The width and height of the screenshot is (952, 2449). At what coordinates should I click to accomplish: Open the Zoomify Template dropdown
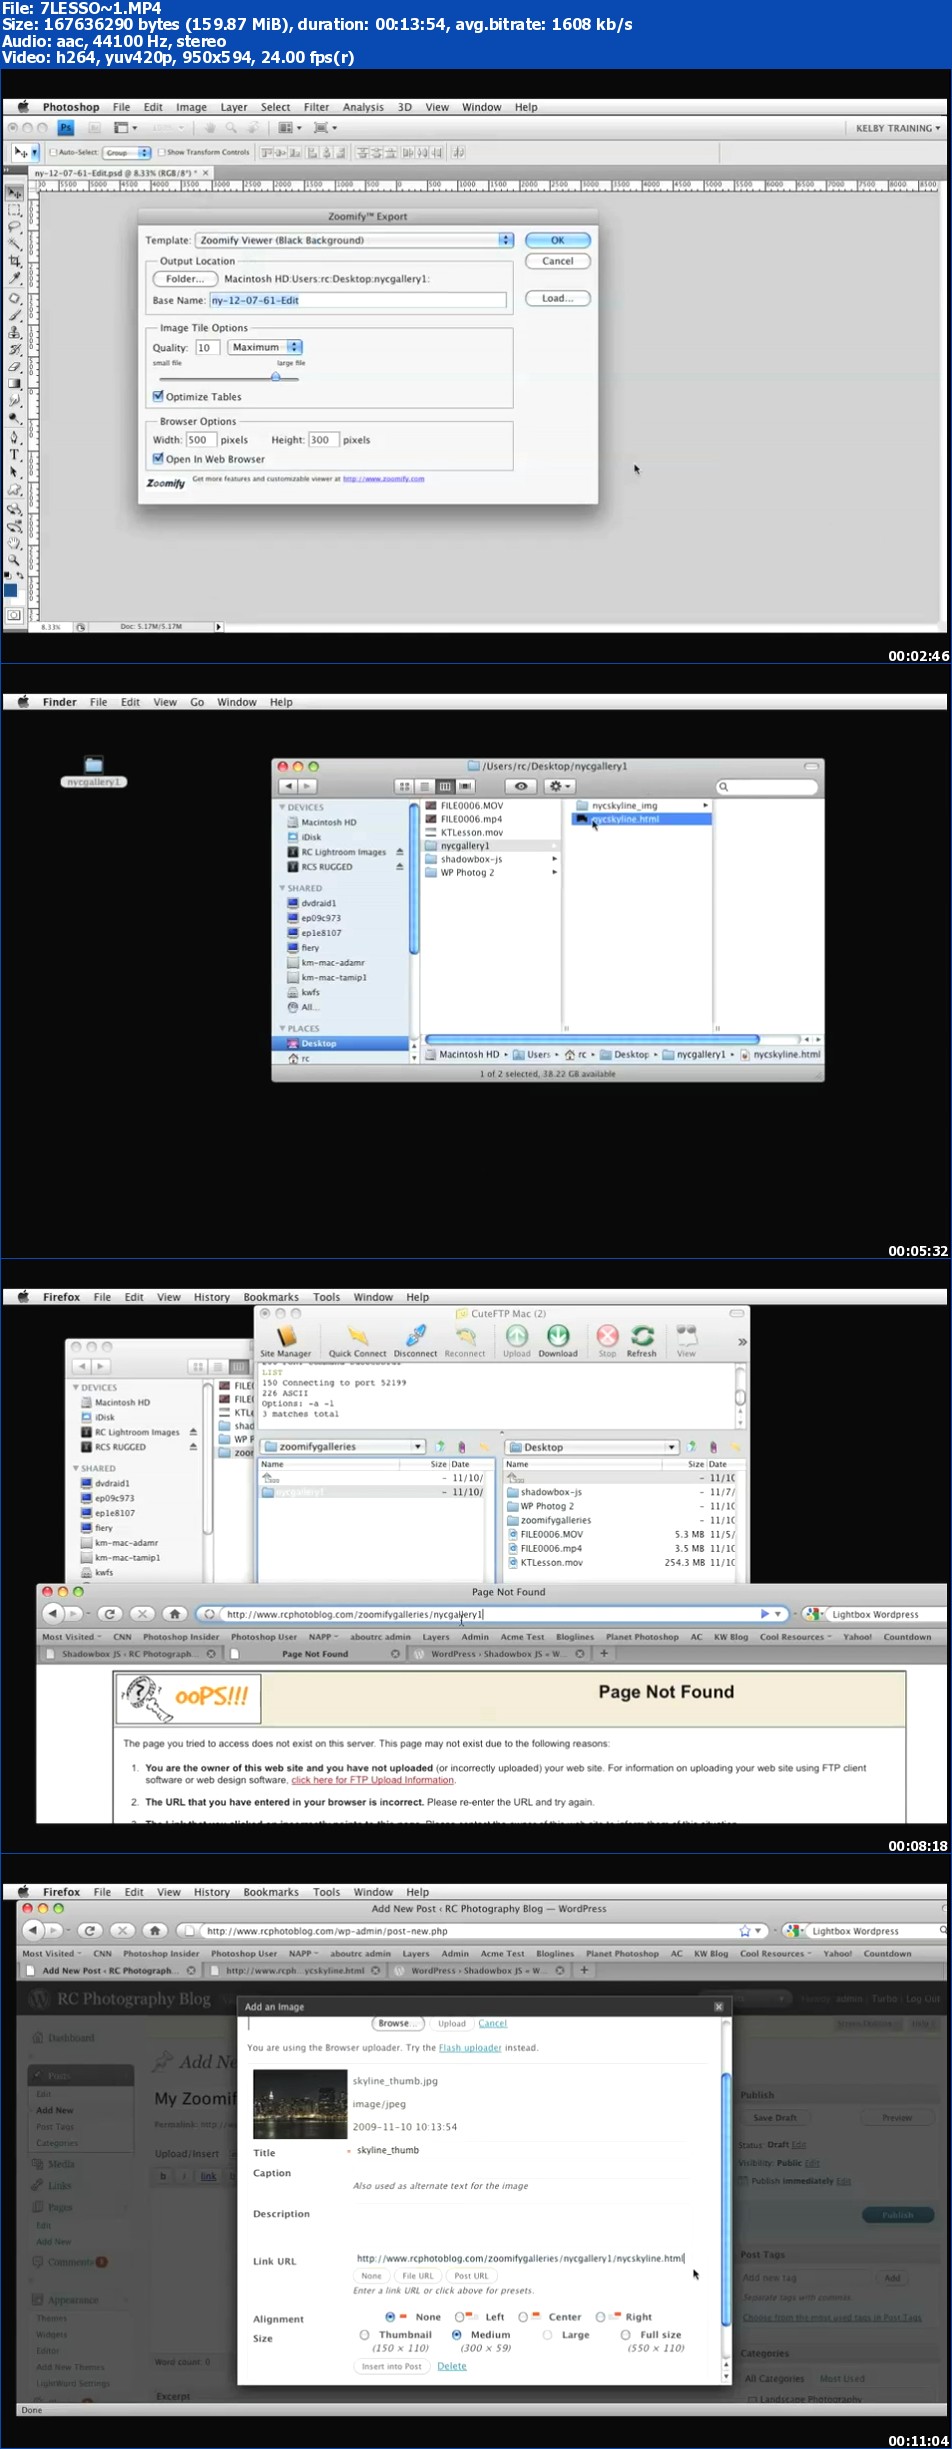(354, 240)
